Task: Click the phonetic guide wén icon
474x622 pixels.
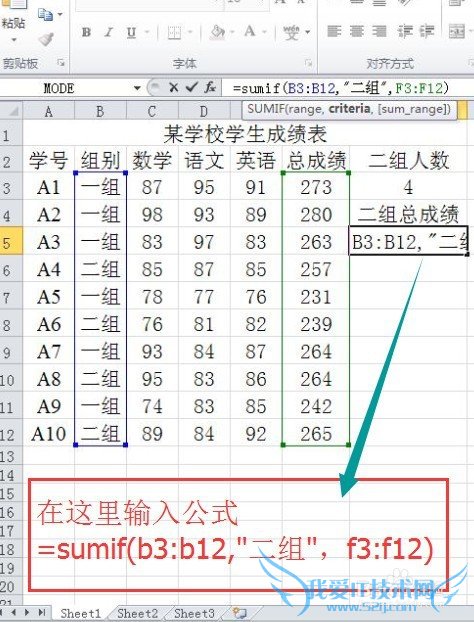Action: (292, 32)
